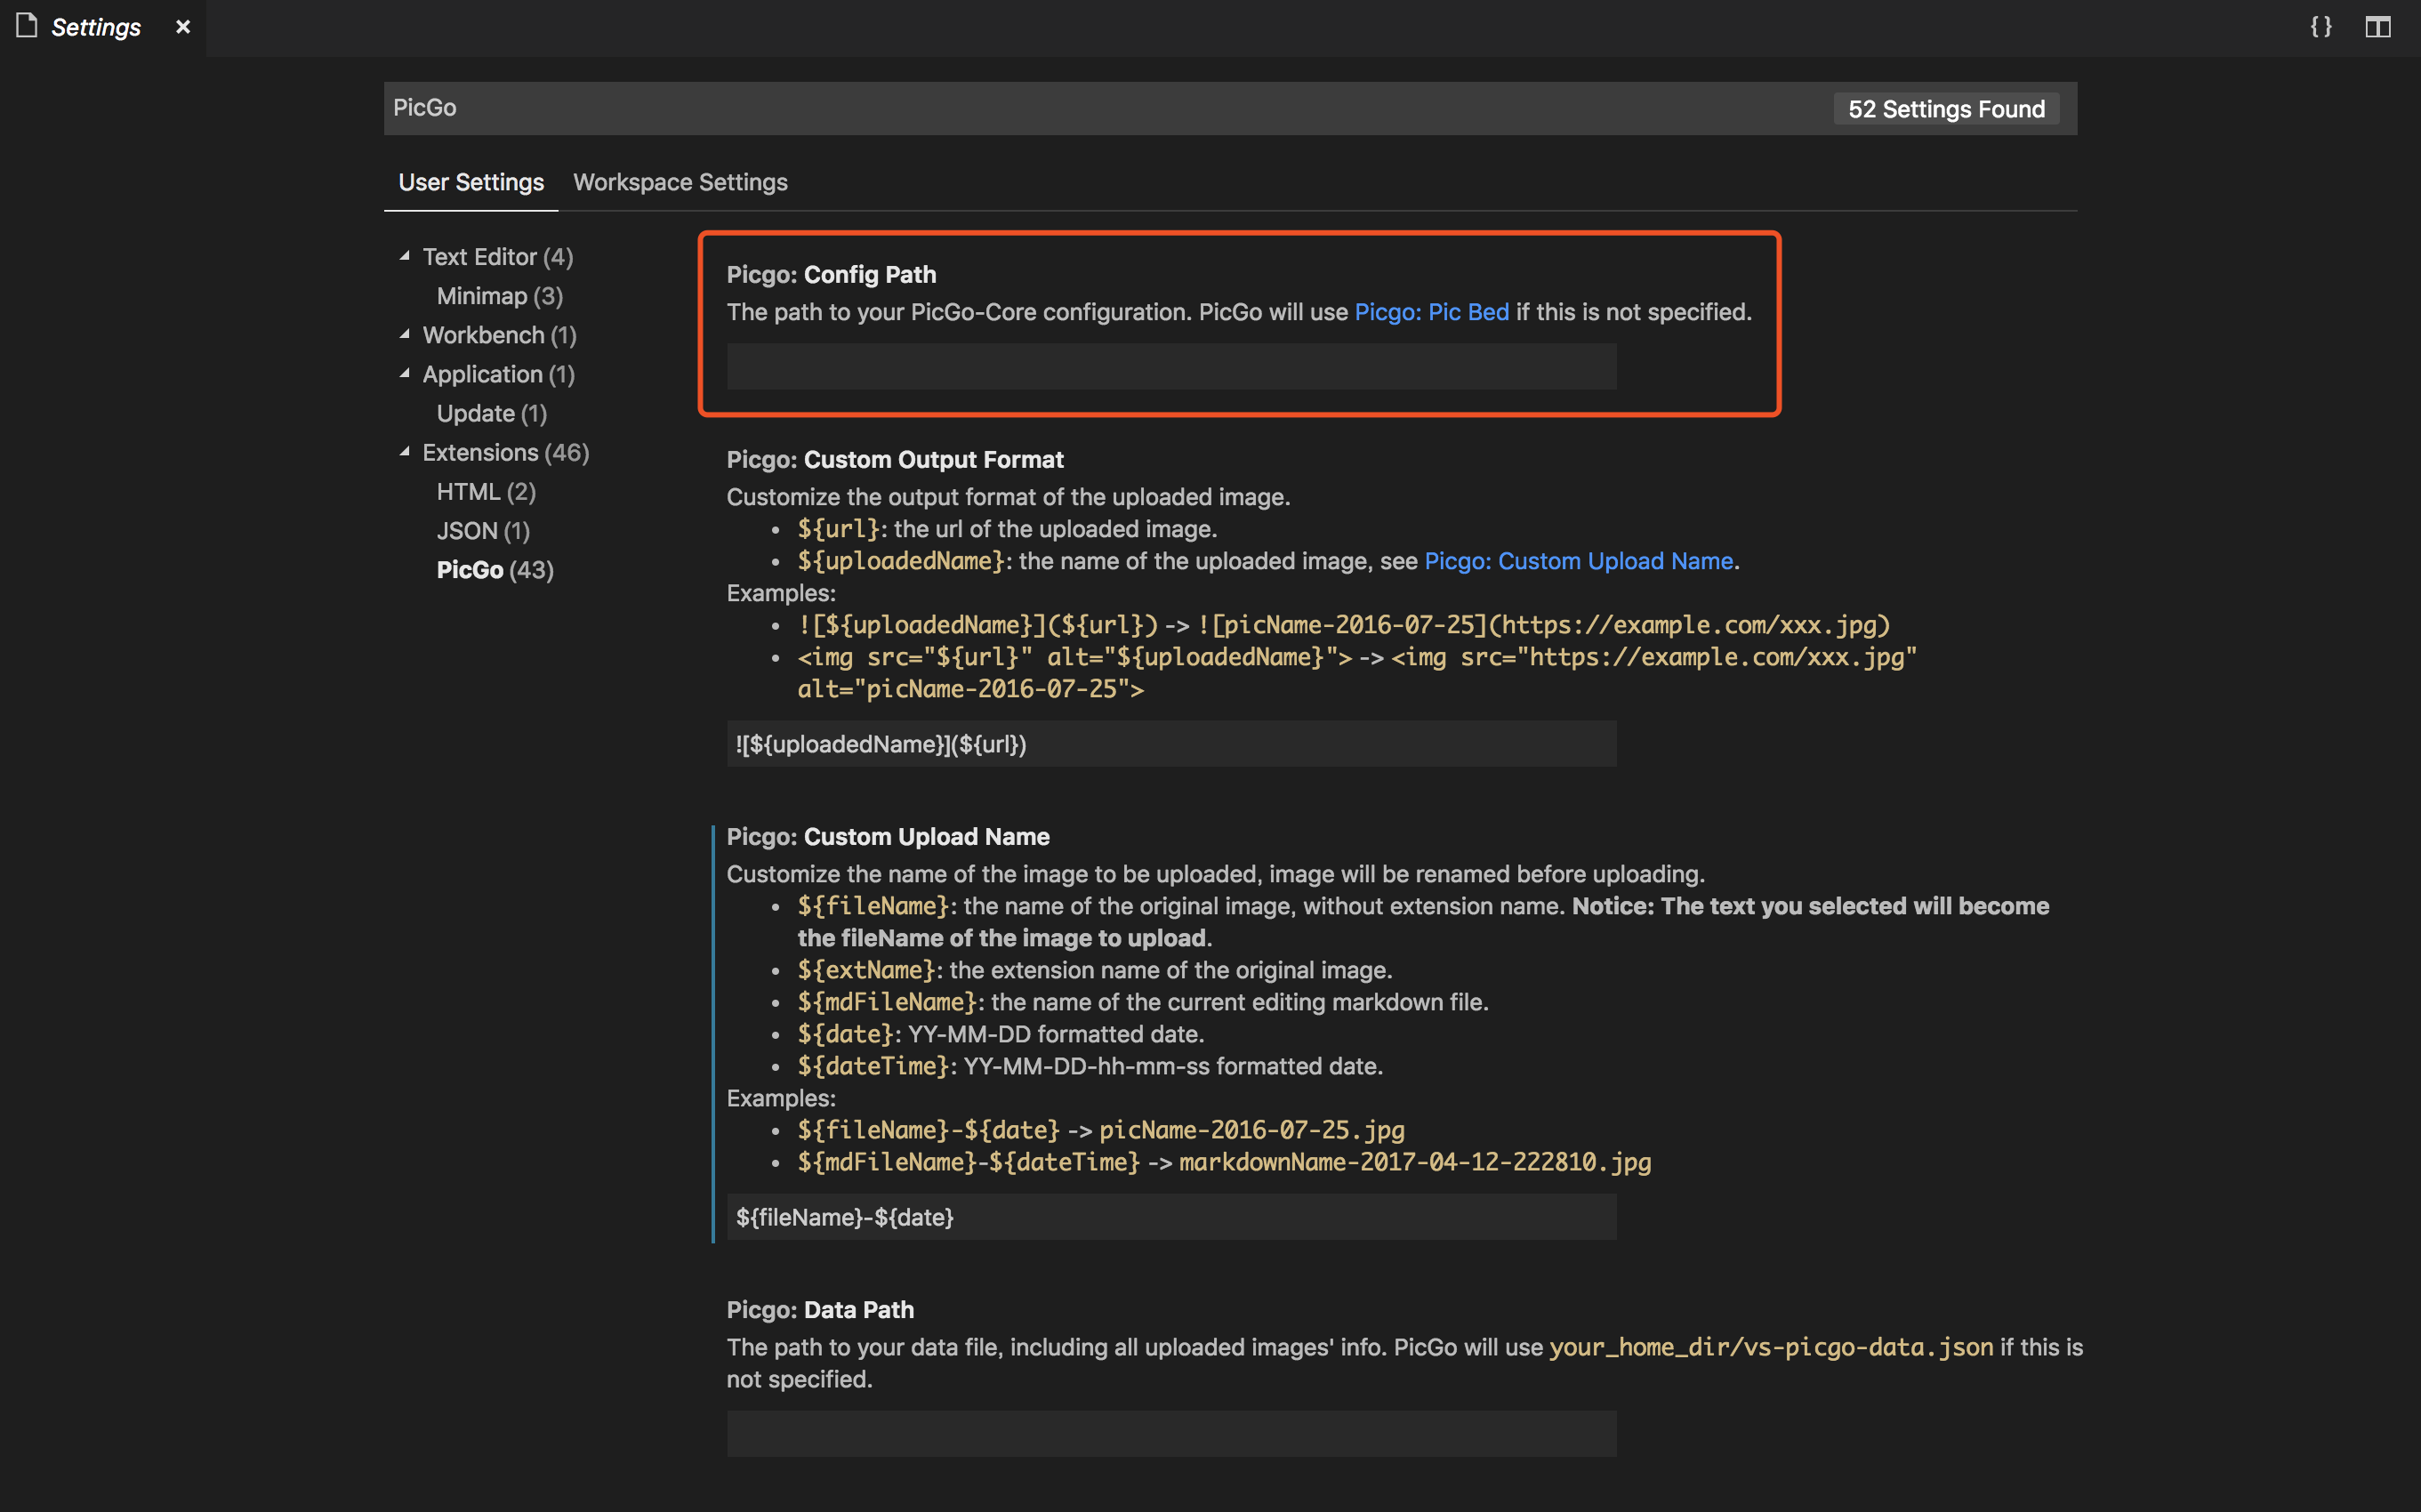
Task: Click Custom Output Format input field
Action: tap(1171, 744)
